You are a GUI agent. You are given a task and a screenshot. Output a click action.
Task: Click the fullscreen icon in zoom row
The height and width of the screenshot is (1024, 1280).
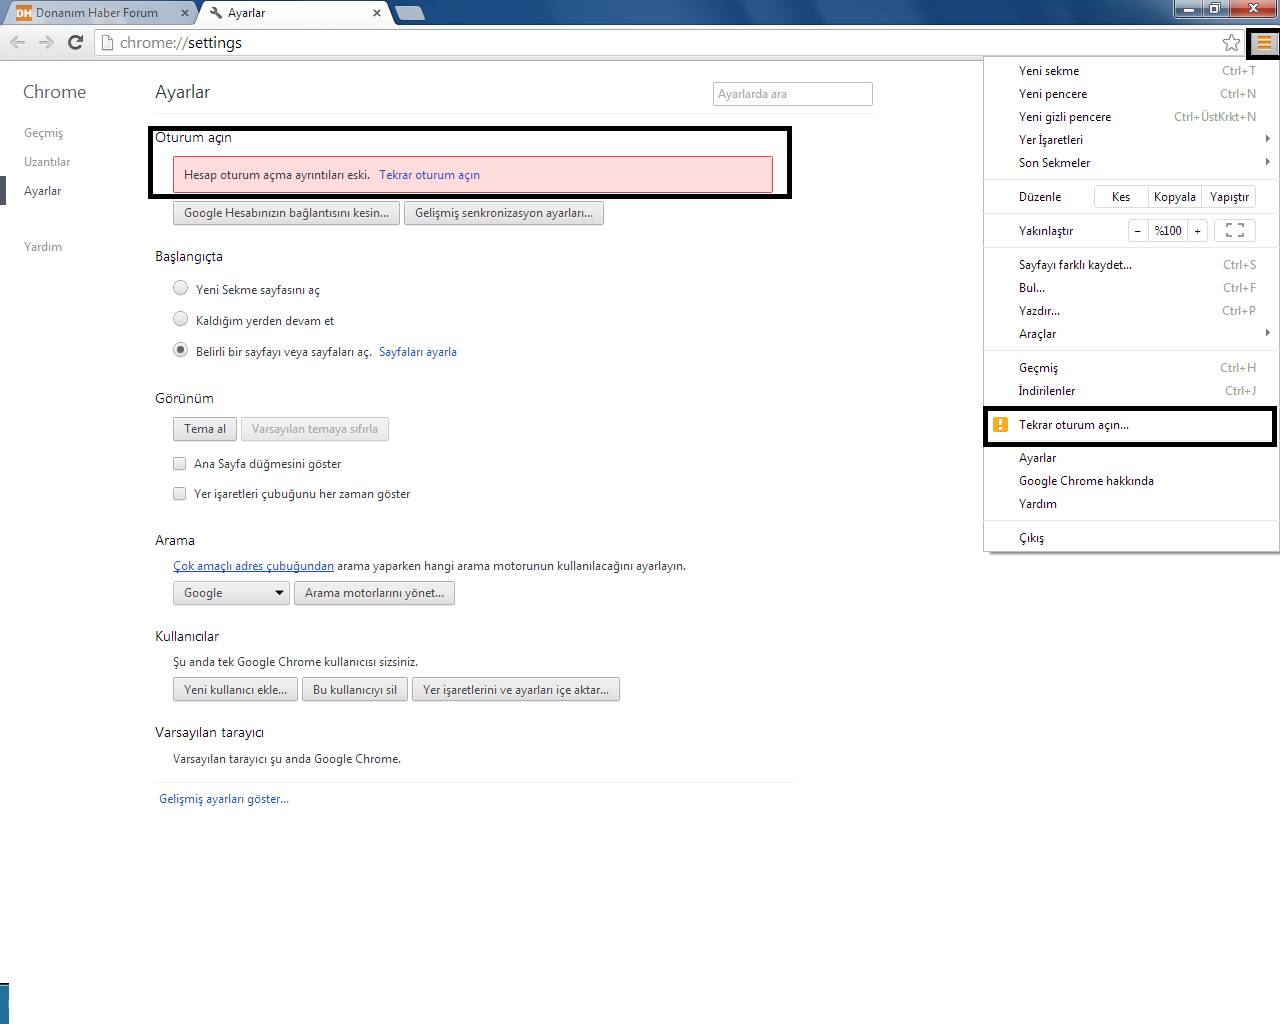point(1235,230)
